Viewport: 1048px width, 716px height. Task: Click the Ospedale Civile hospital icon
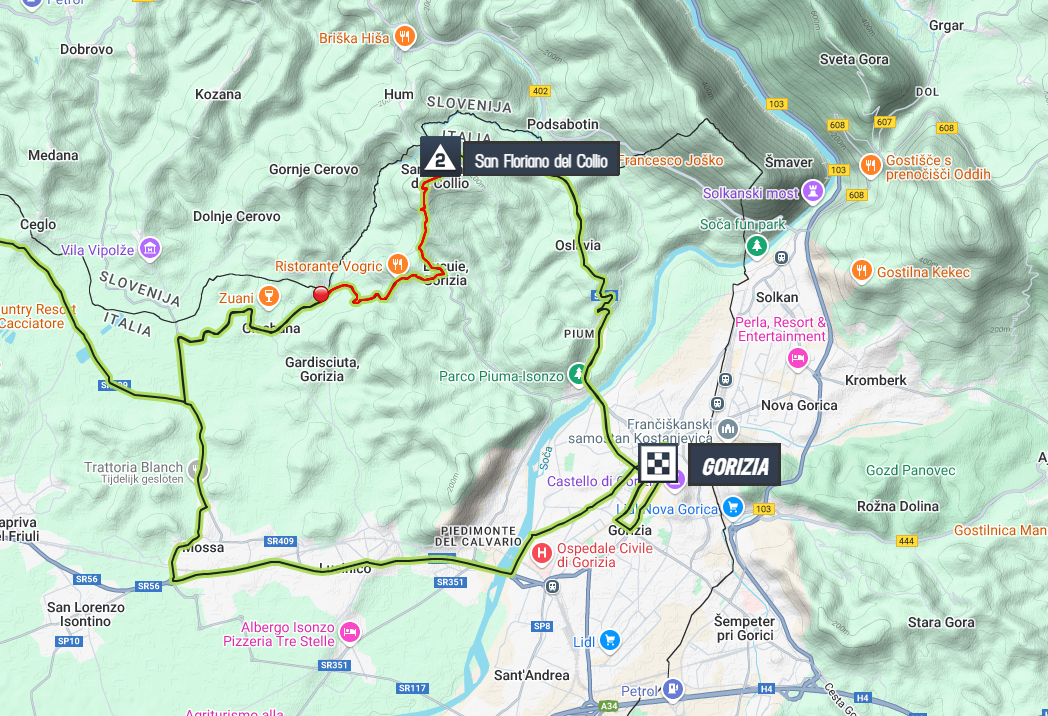(541, 553)
